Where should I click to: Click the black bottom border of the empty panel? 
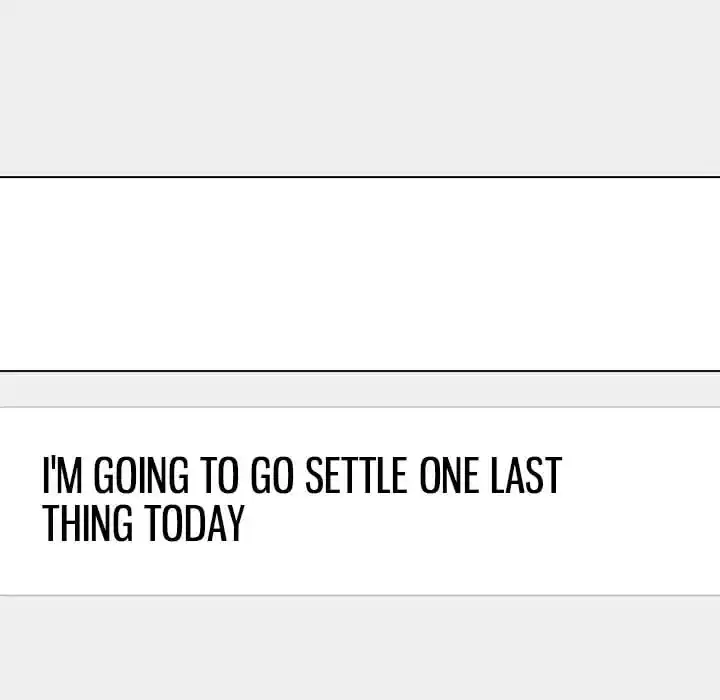pos(360,370)
